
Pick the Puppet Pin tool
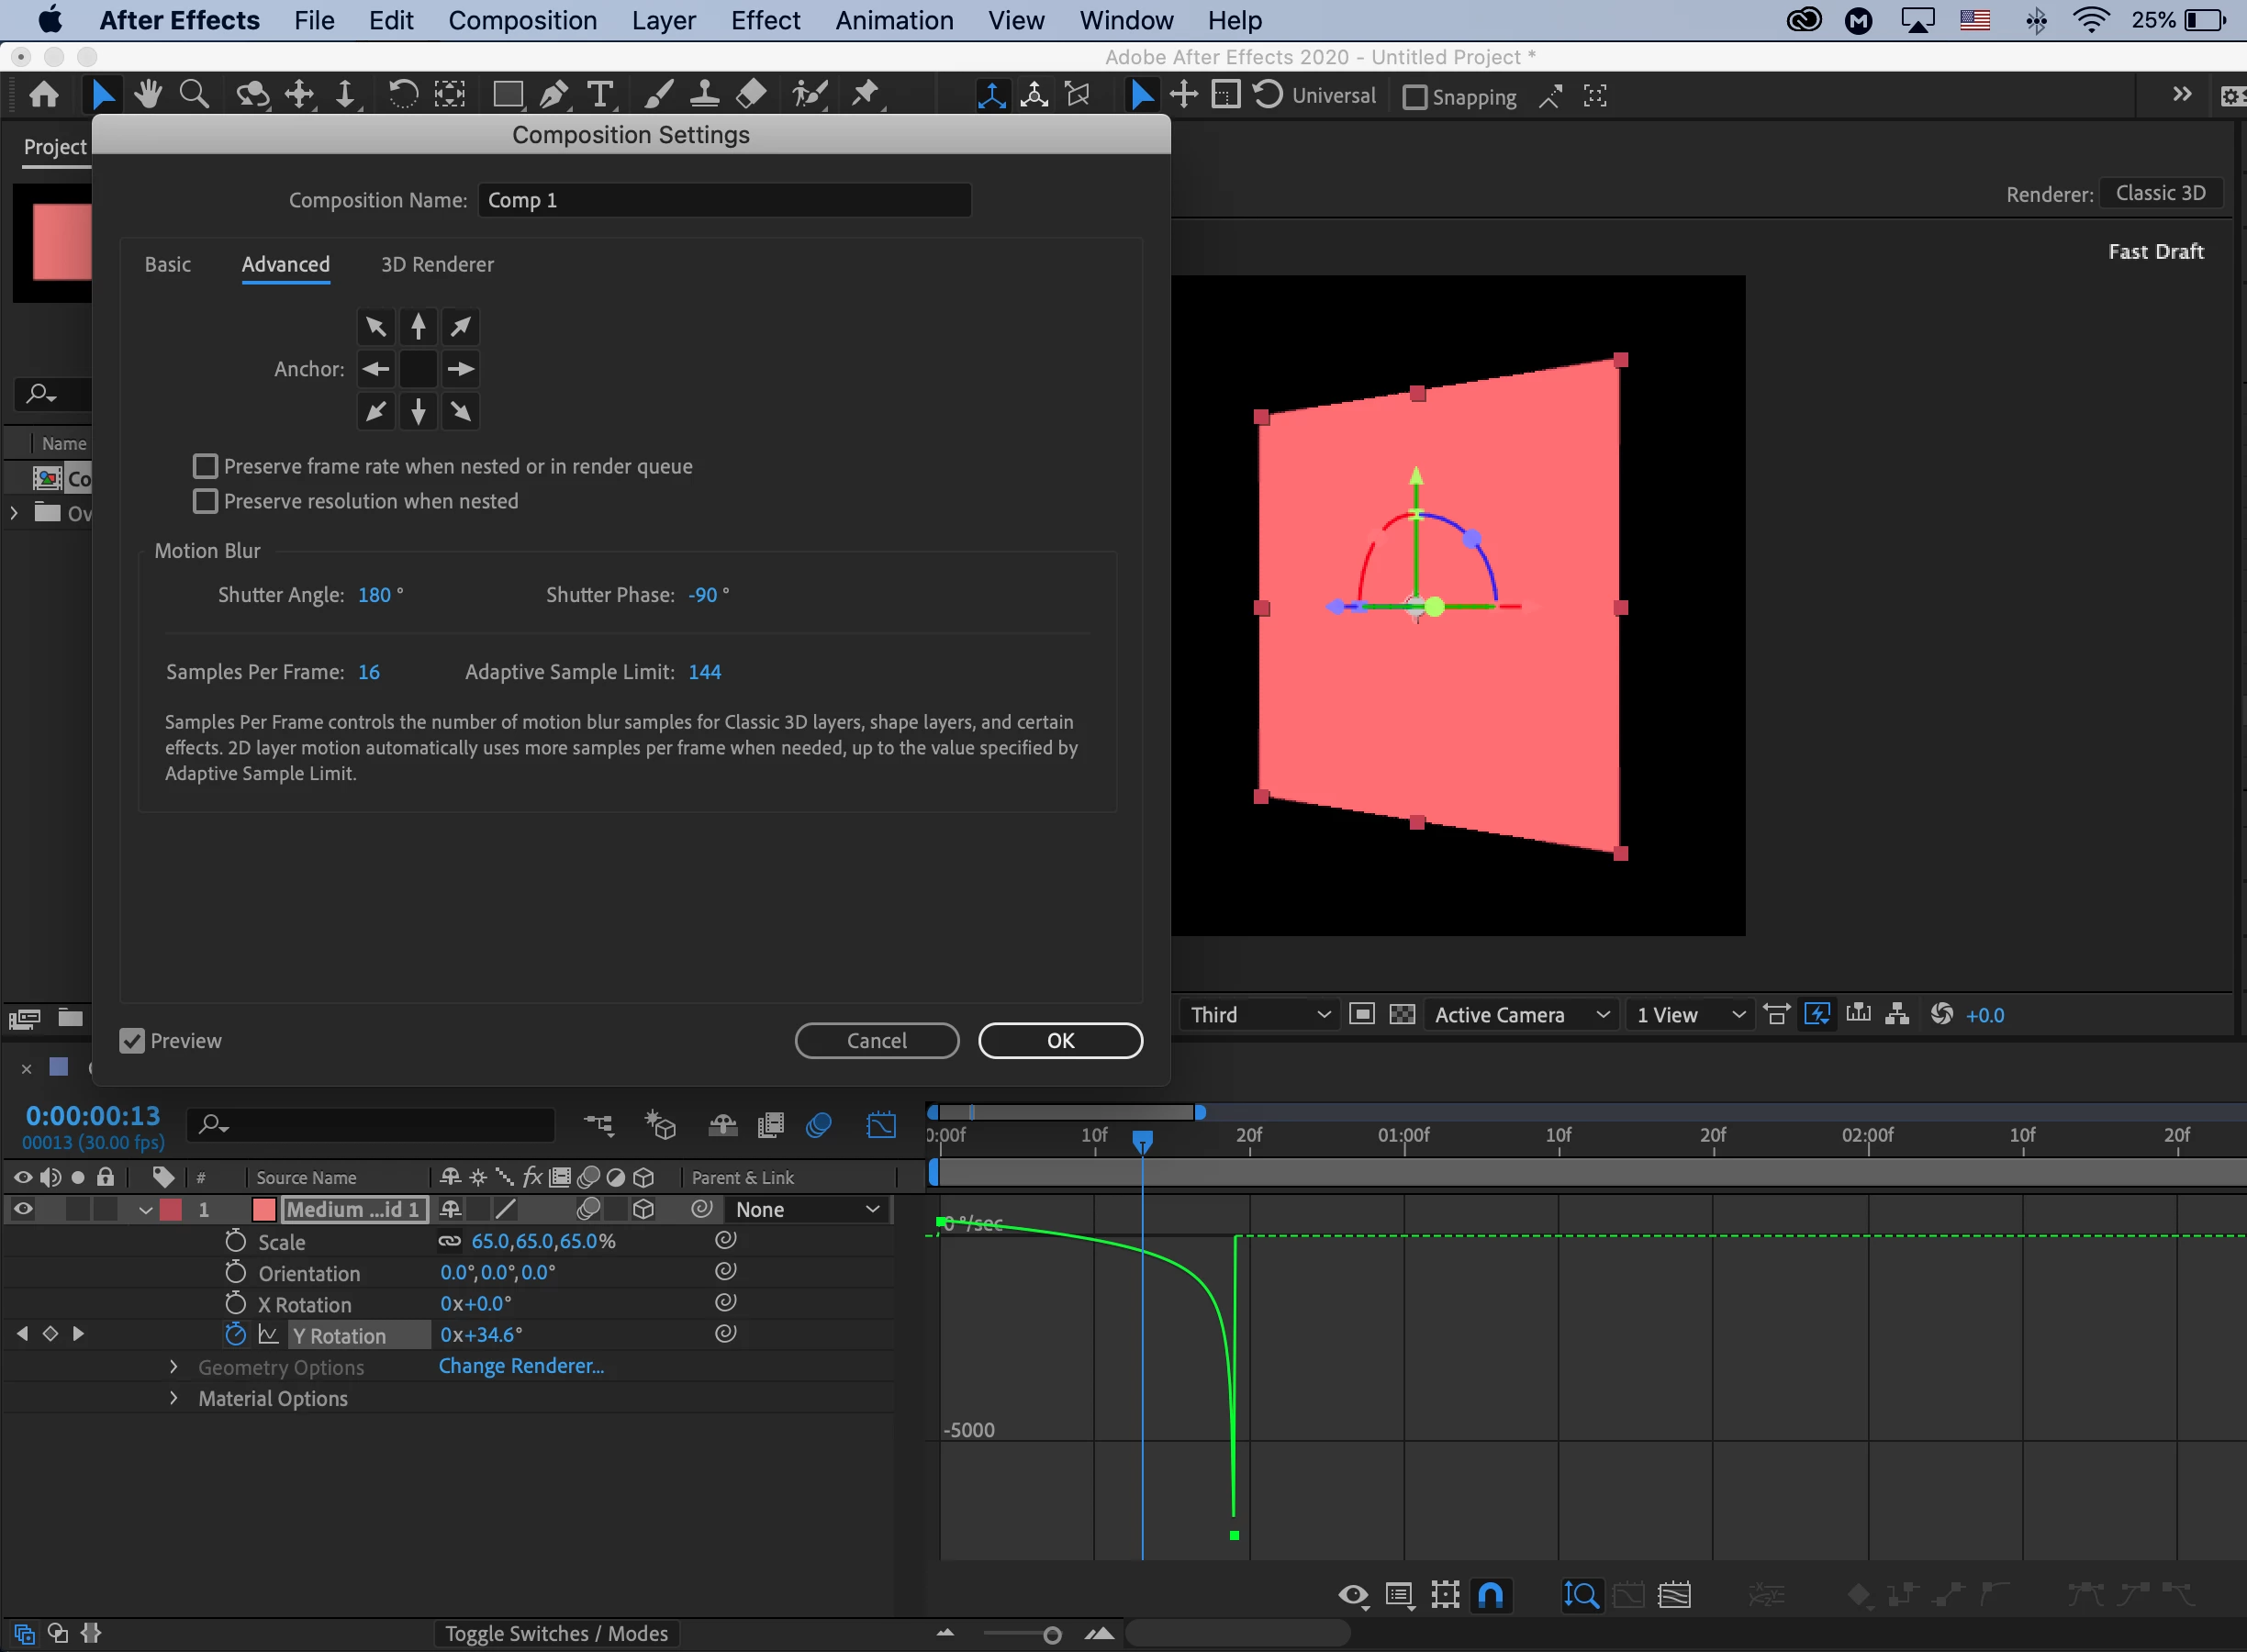(865, 95)
